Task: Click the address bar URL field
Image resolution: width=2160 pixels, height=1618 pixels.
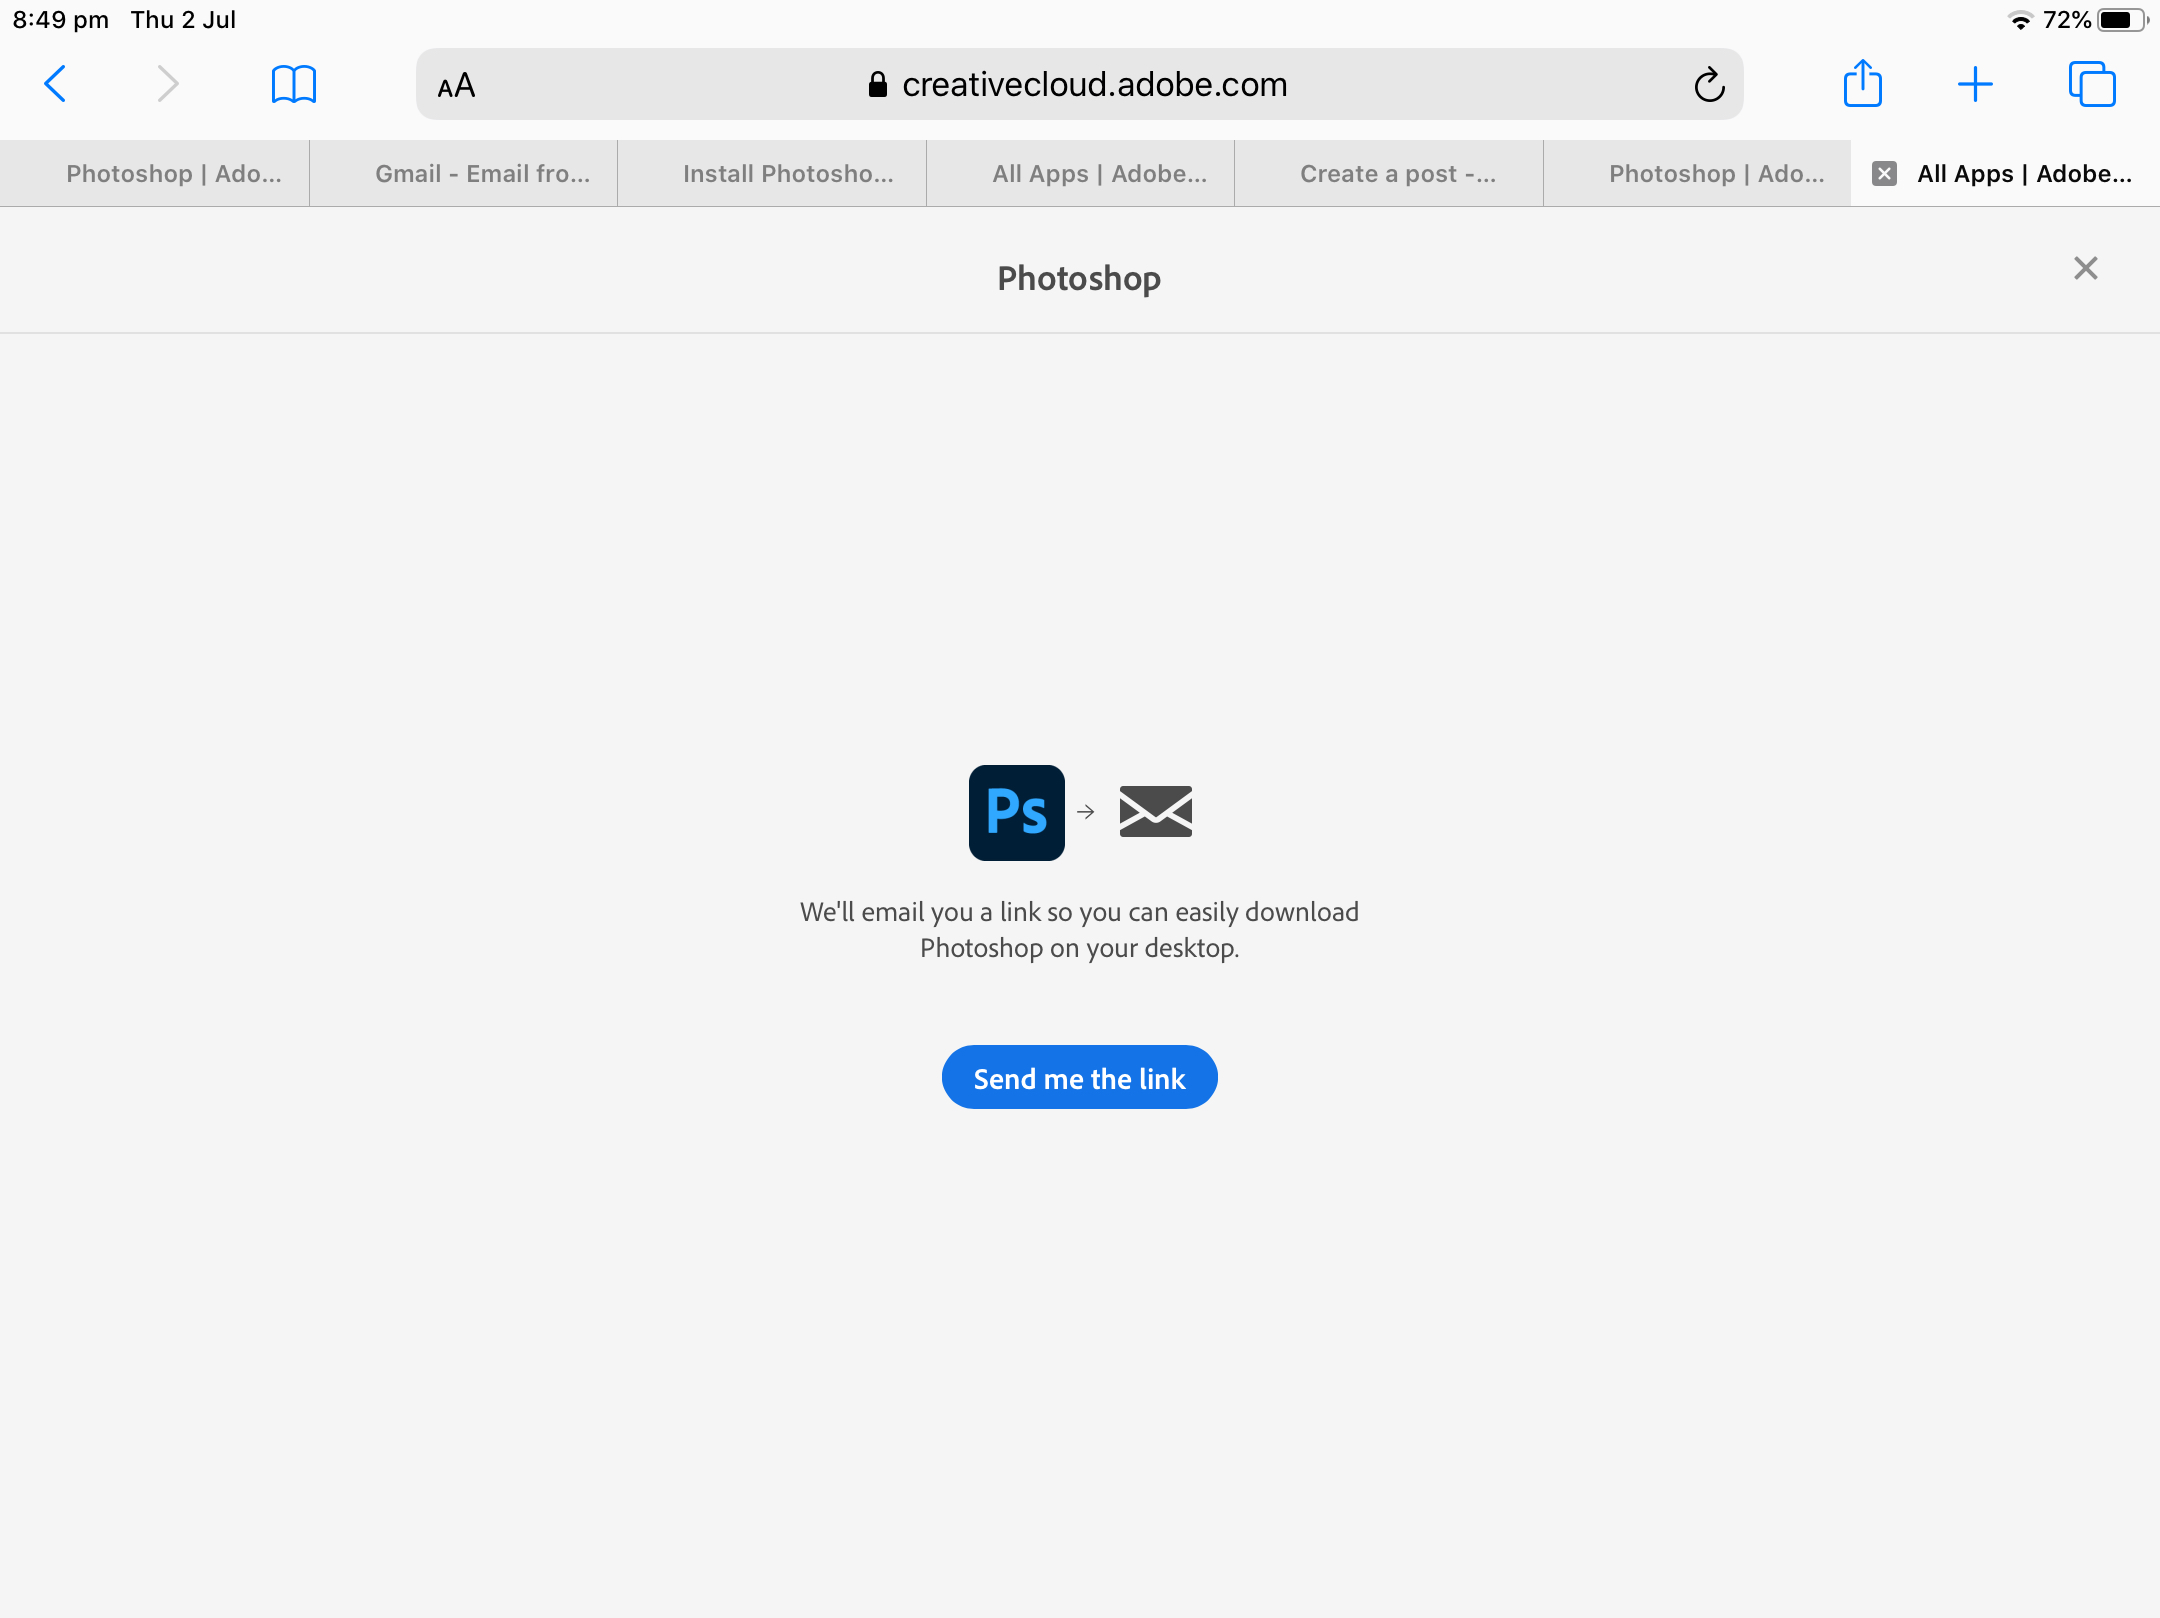Action: 1079,83
